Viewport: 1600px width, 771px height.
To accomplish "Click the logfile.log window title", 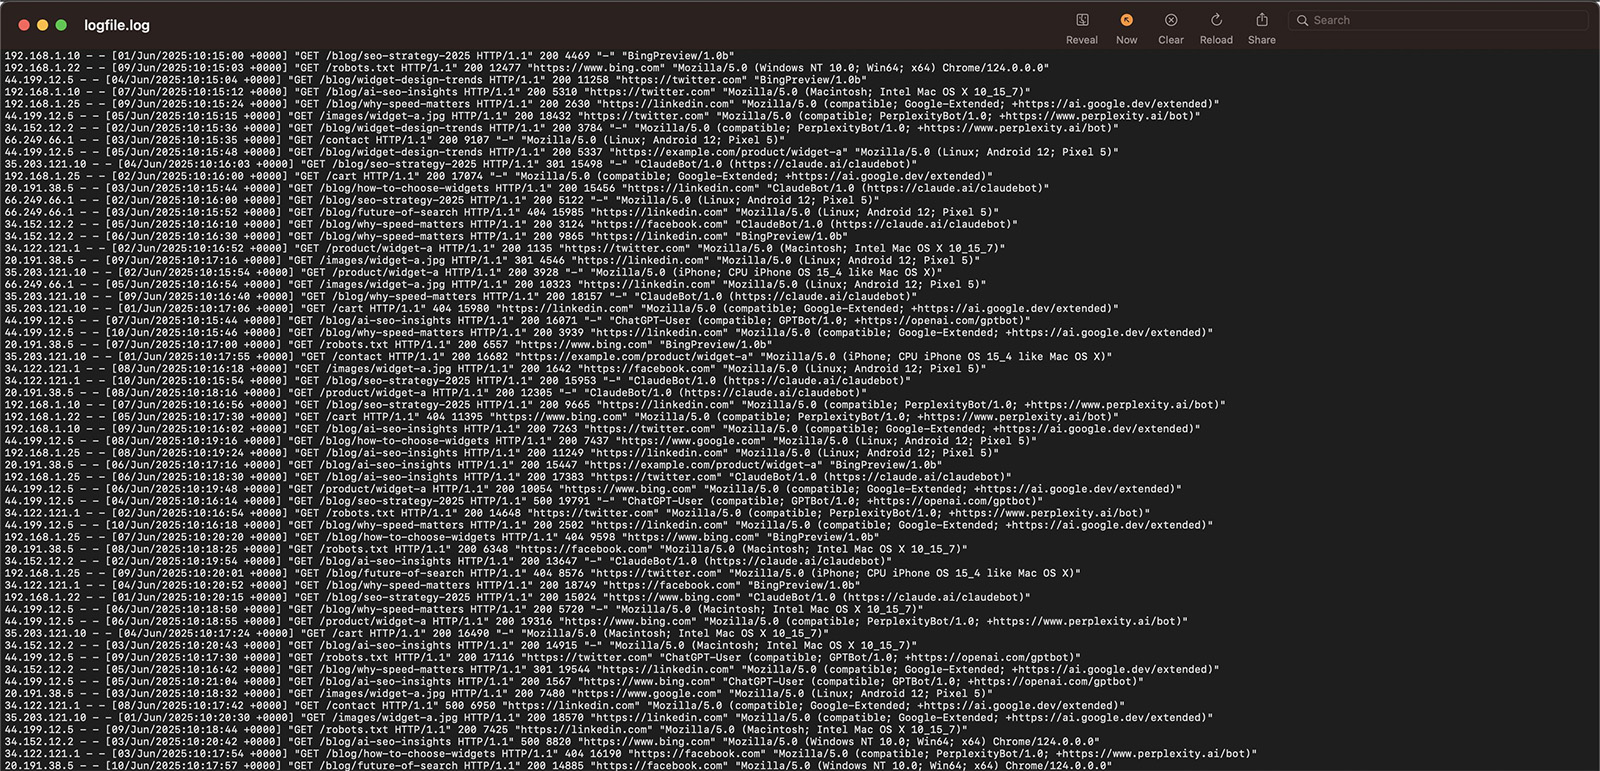I will tap(117, 25).
